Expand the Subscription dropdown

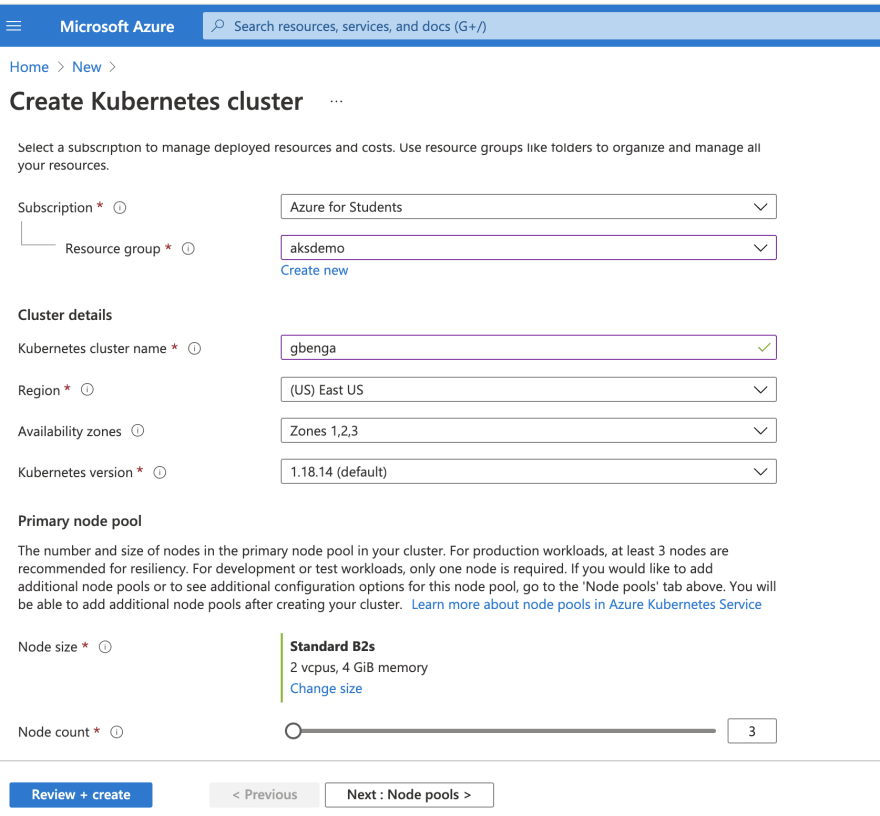529,207
